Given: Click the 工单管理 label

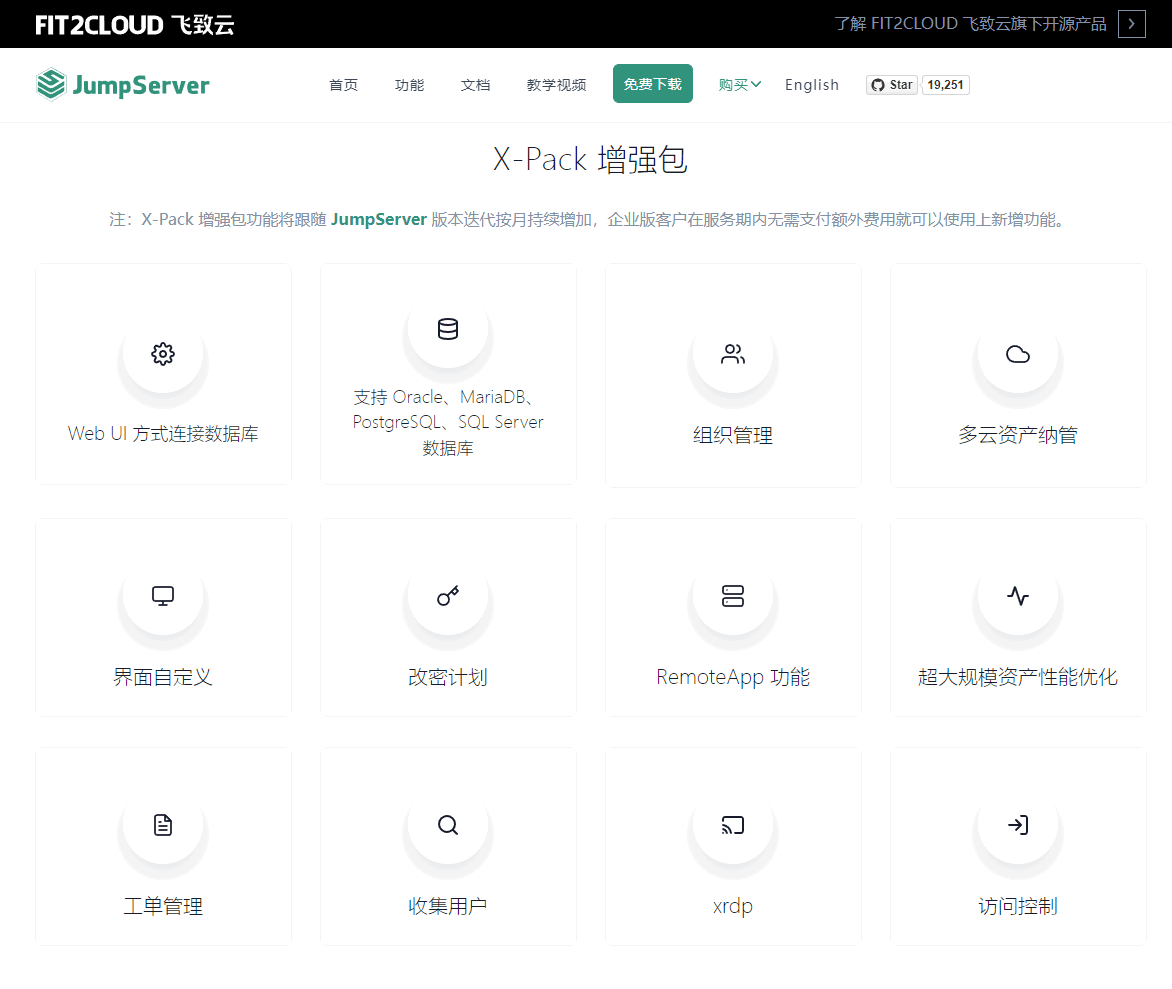Looking at the screenshot, I should (163, 906).
